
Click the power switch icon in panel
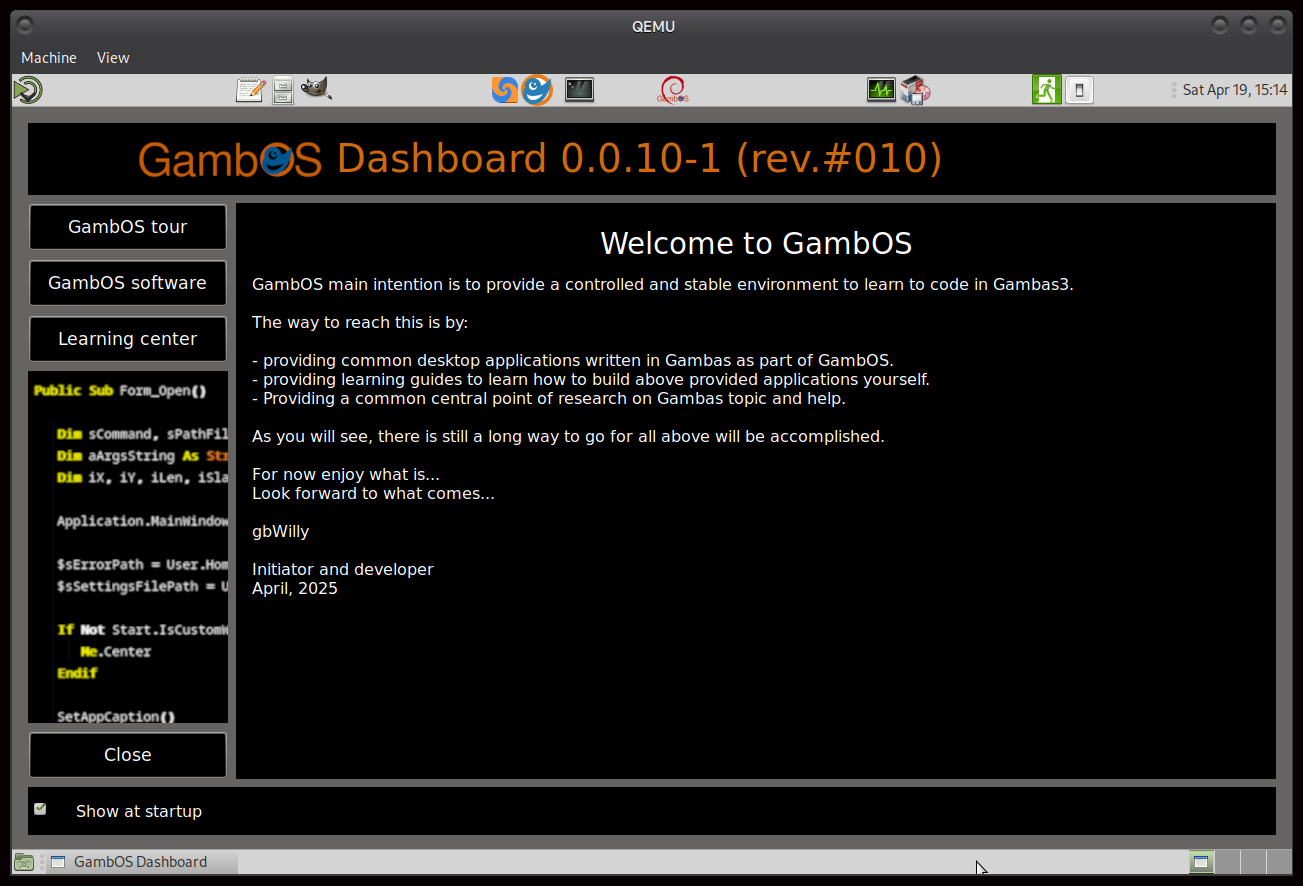pyautogui.click(x=1079, y=90)
